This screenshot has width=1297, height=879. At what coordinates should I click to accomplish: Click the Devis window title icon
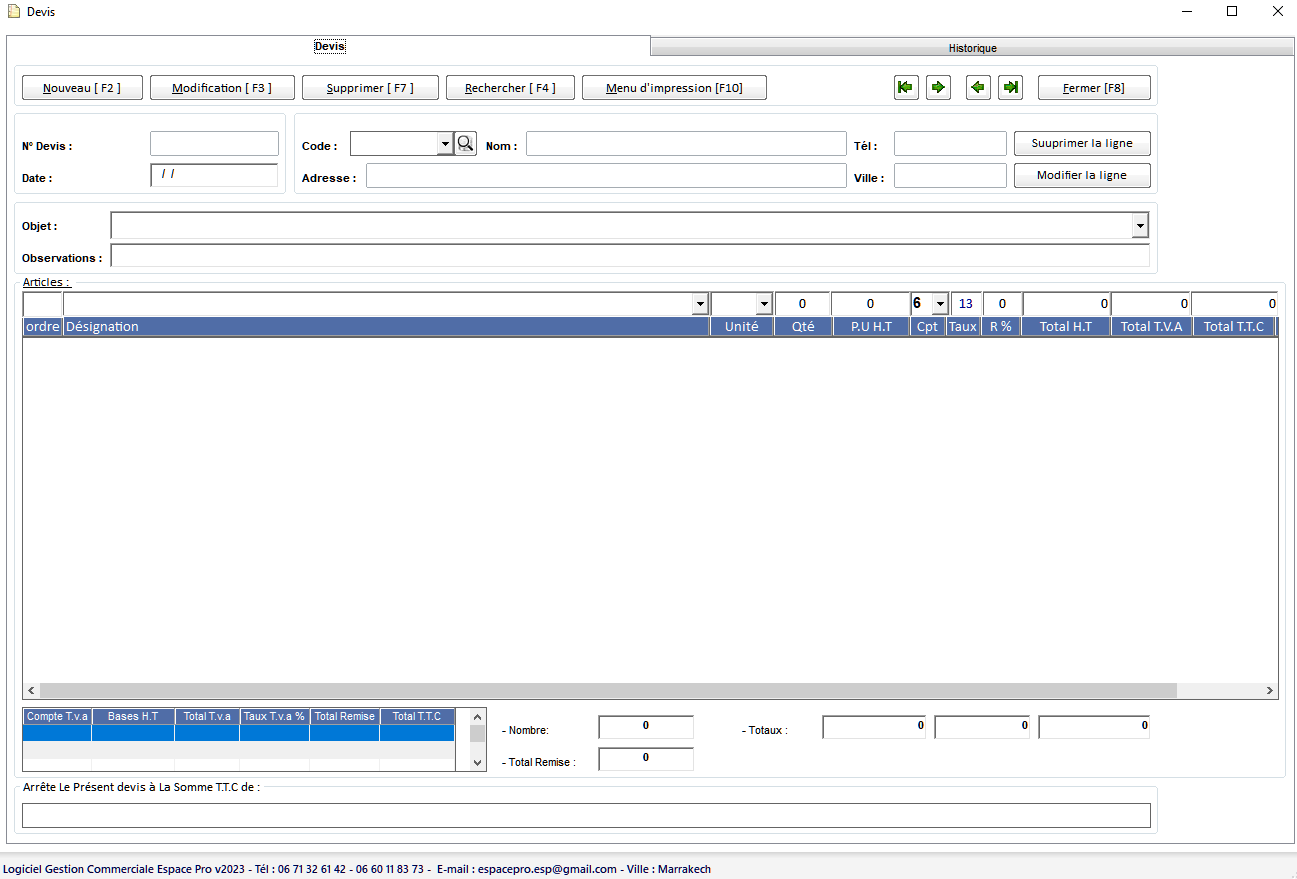(x=14, y=12)
